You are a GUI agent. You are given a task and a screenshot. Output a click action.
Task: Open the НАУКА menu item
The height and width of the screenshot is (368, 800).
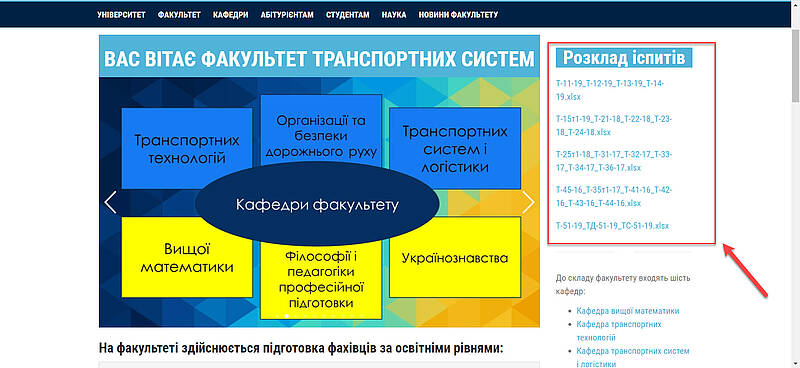(x=394, y=15)
